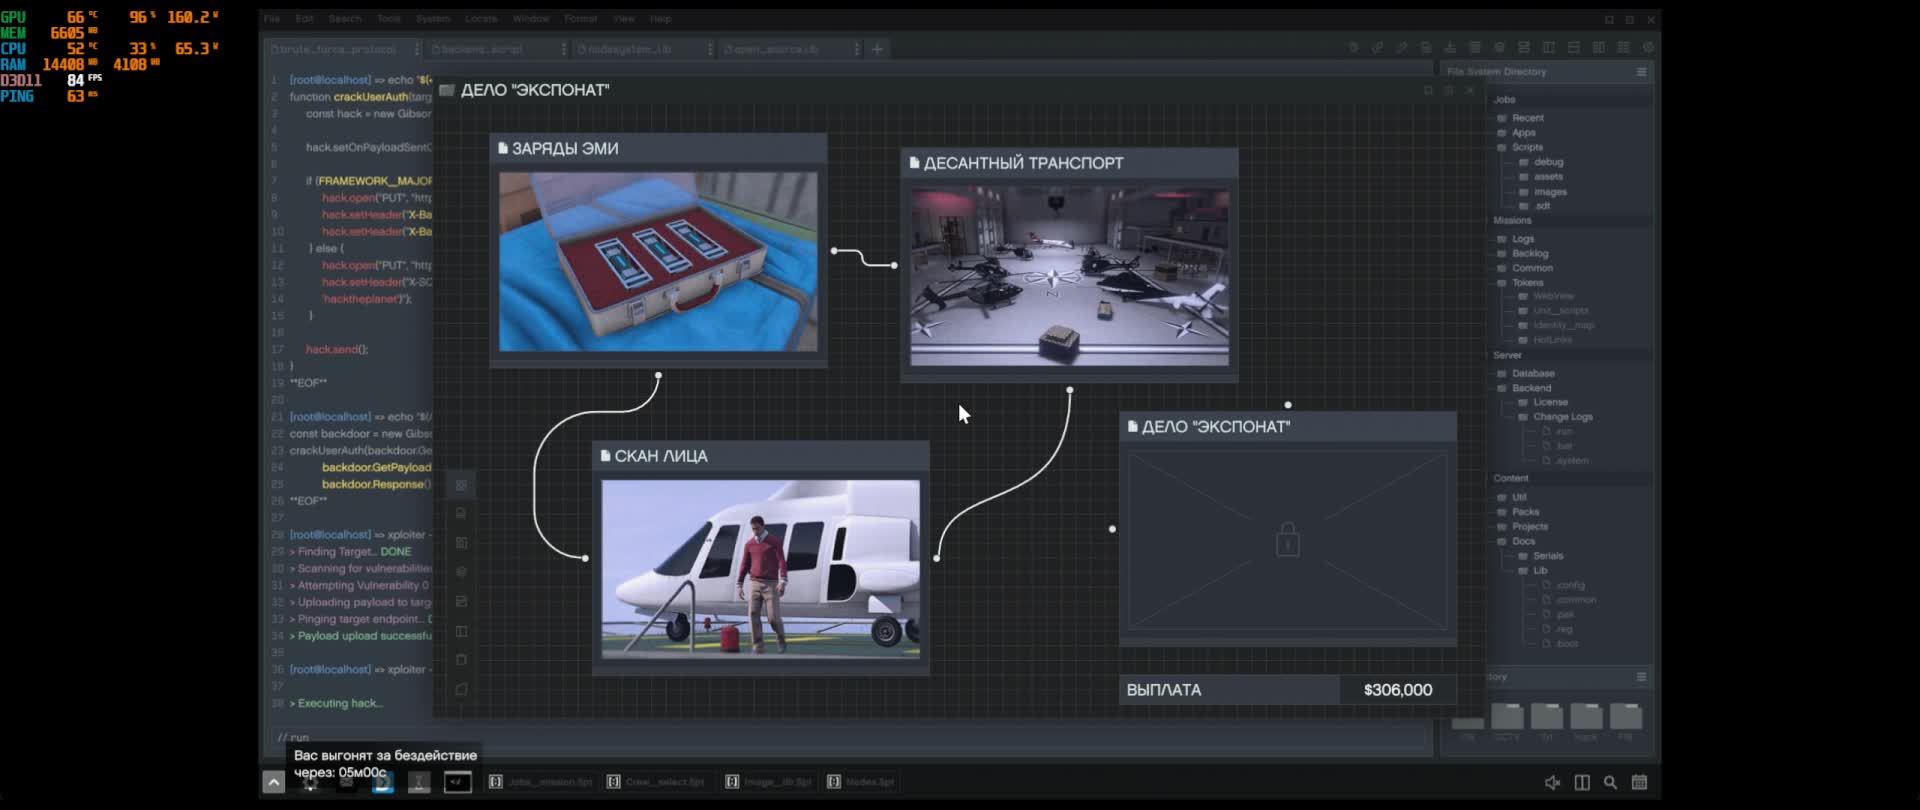Collapse the Lib folder
Image resolution: width=1920 pixels, height=810 pixels.
click(1533, 571)
